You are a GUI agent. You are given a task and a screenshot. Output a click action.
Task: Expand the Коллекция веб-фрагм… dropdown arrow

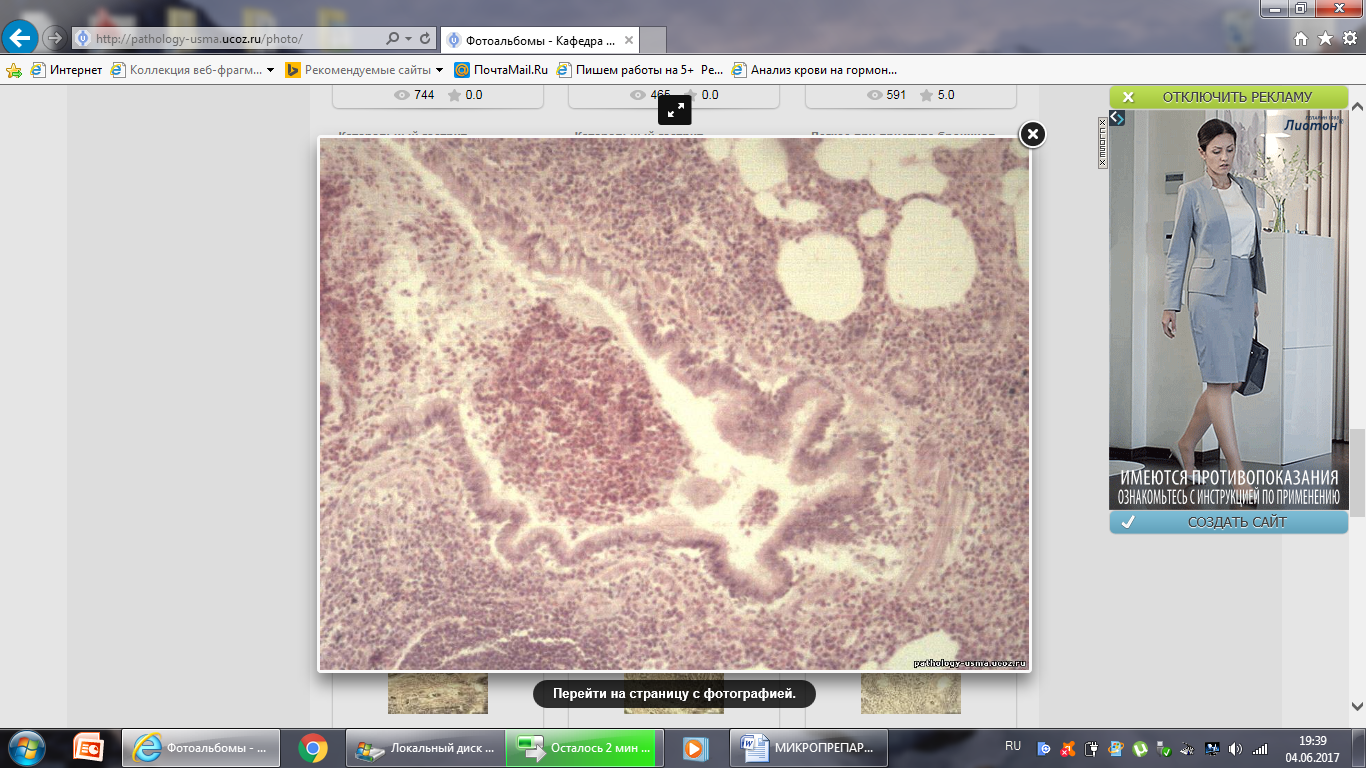(271, 70)
